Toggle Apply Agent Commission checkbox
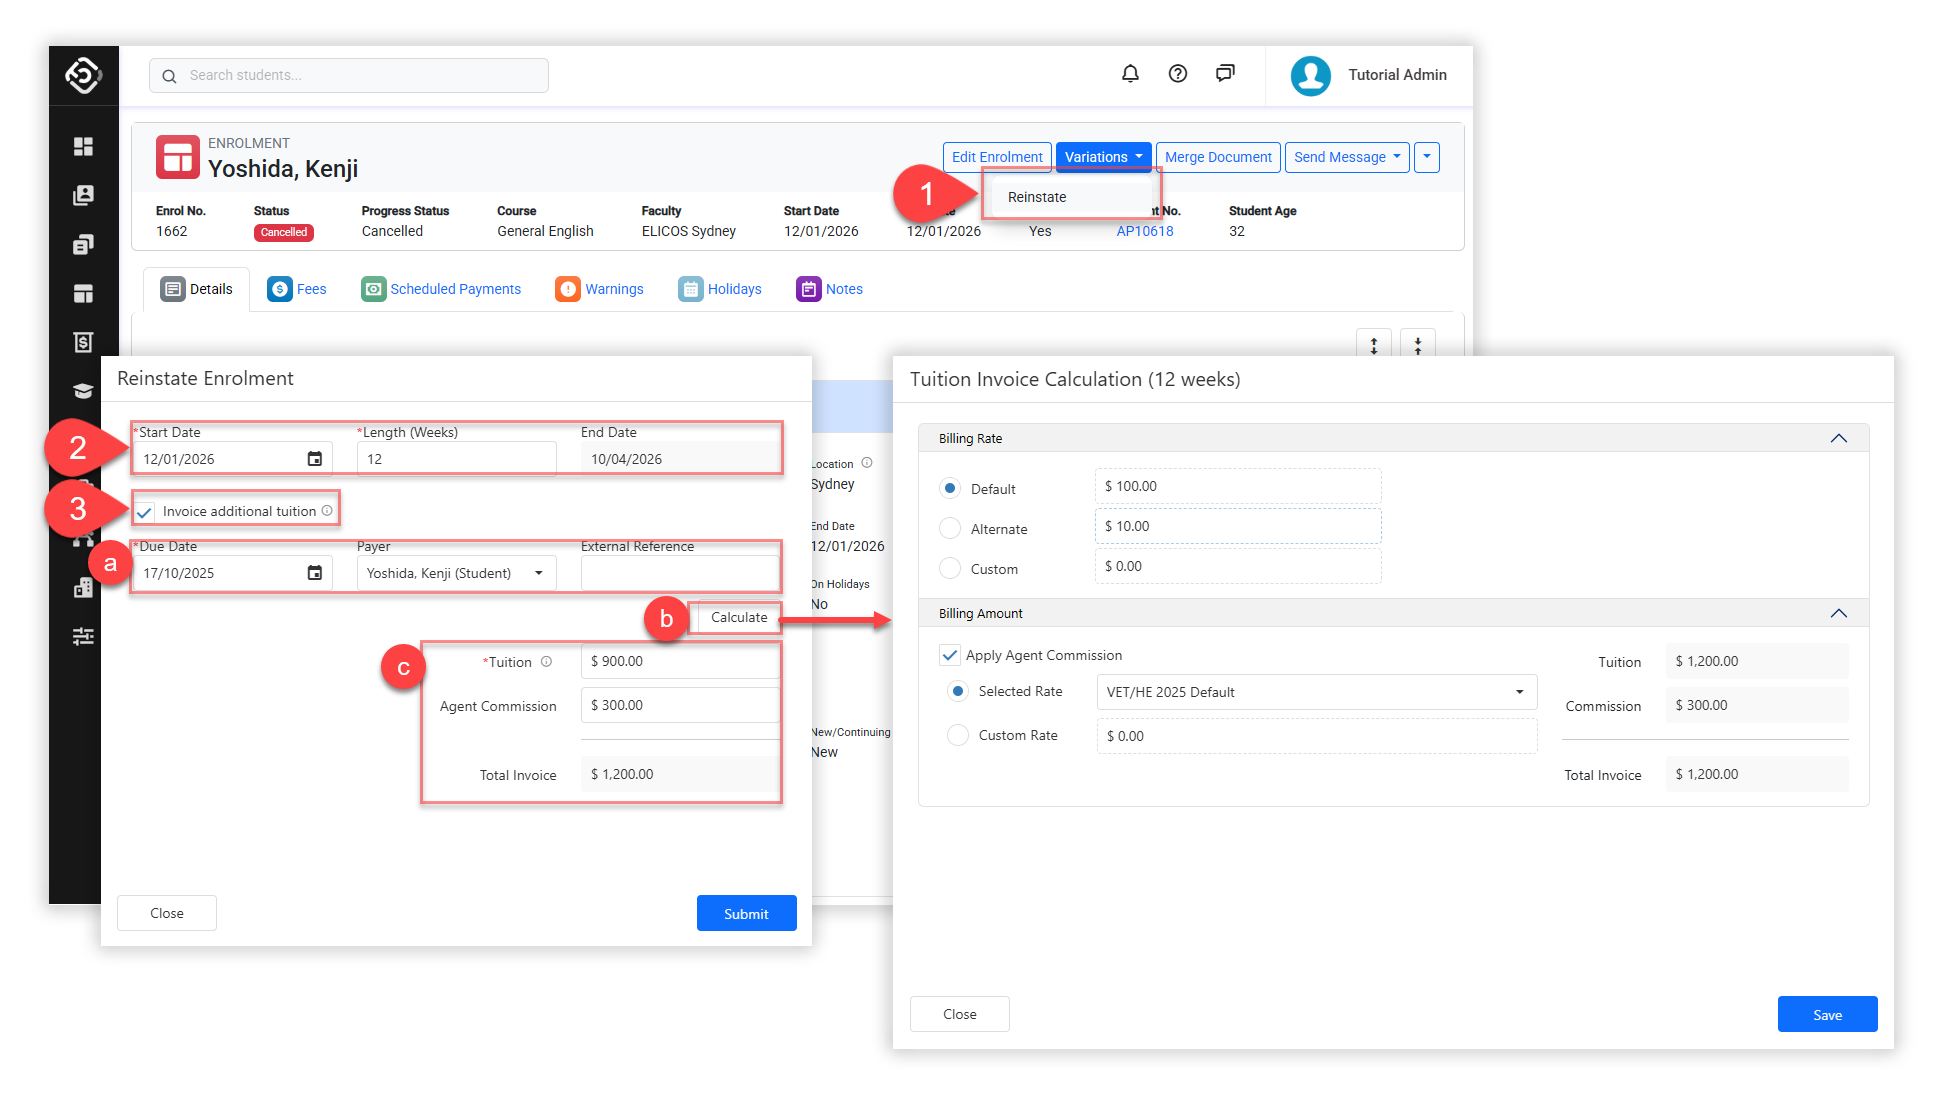Viewport: 1940px width, 1118px height. [x=950, y=655]
